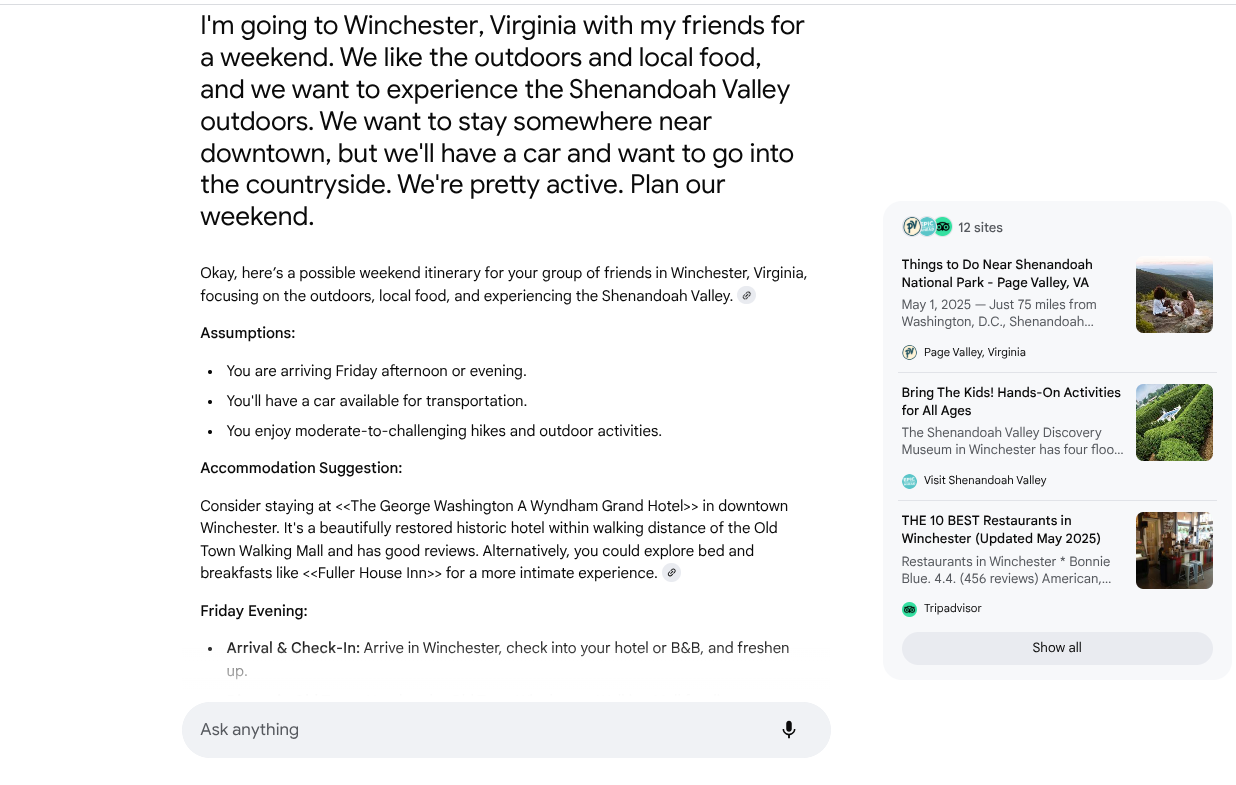The image size is (1236, 785).
Task: Click the Visit Shenandoah Valley source name
Action: [x=985, y=480]
